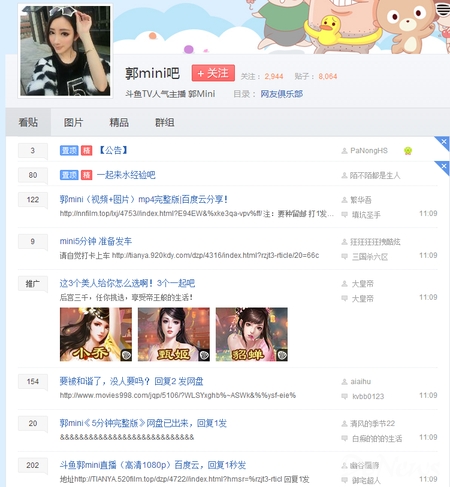
Task: View the 貂蝉 thumbnail image
Action: pos(252,334)
